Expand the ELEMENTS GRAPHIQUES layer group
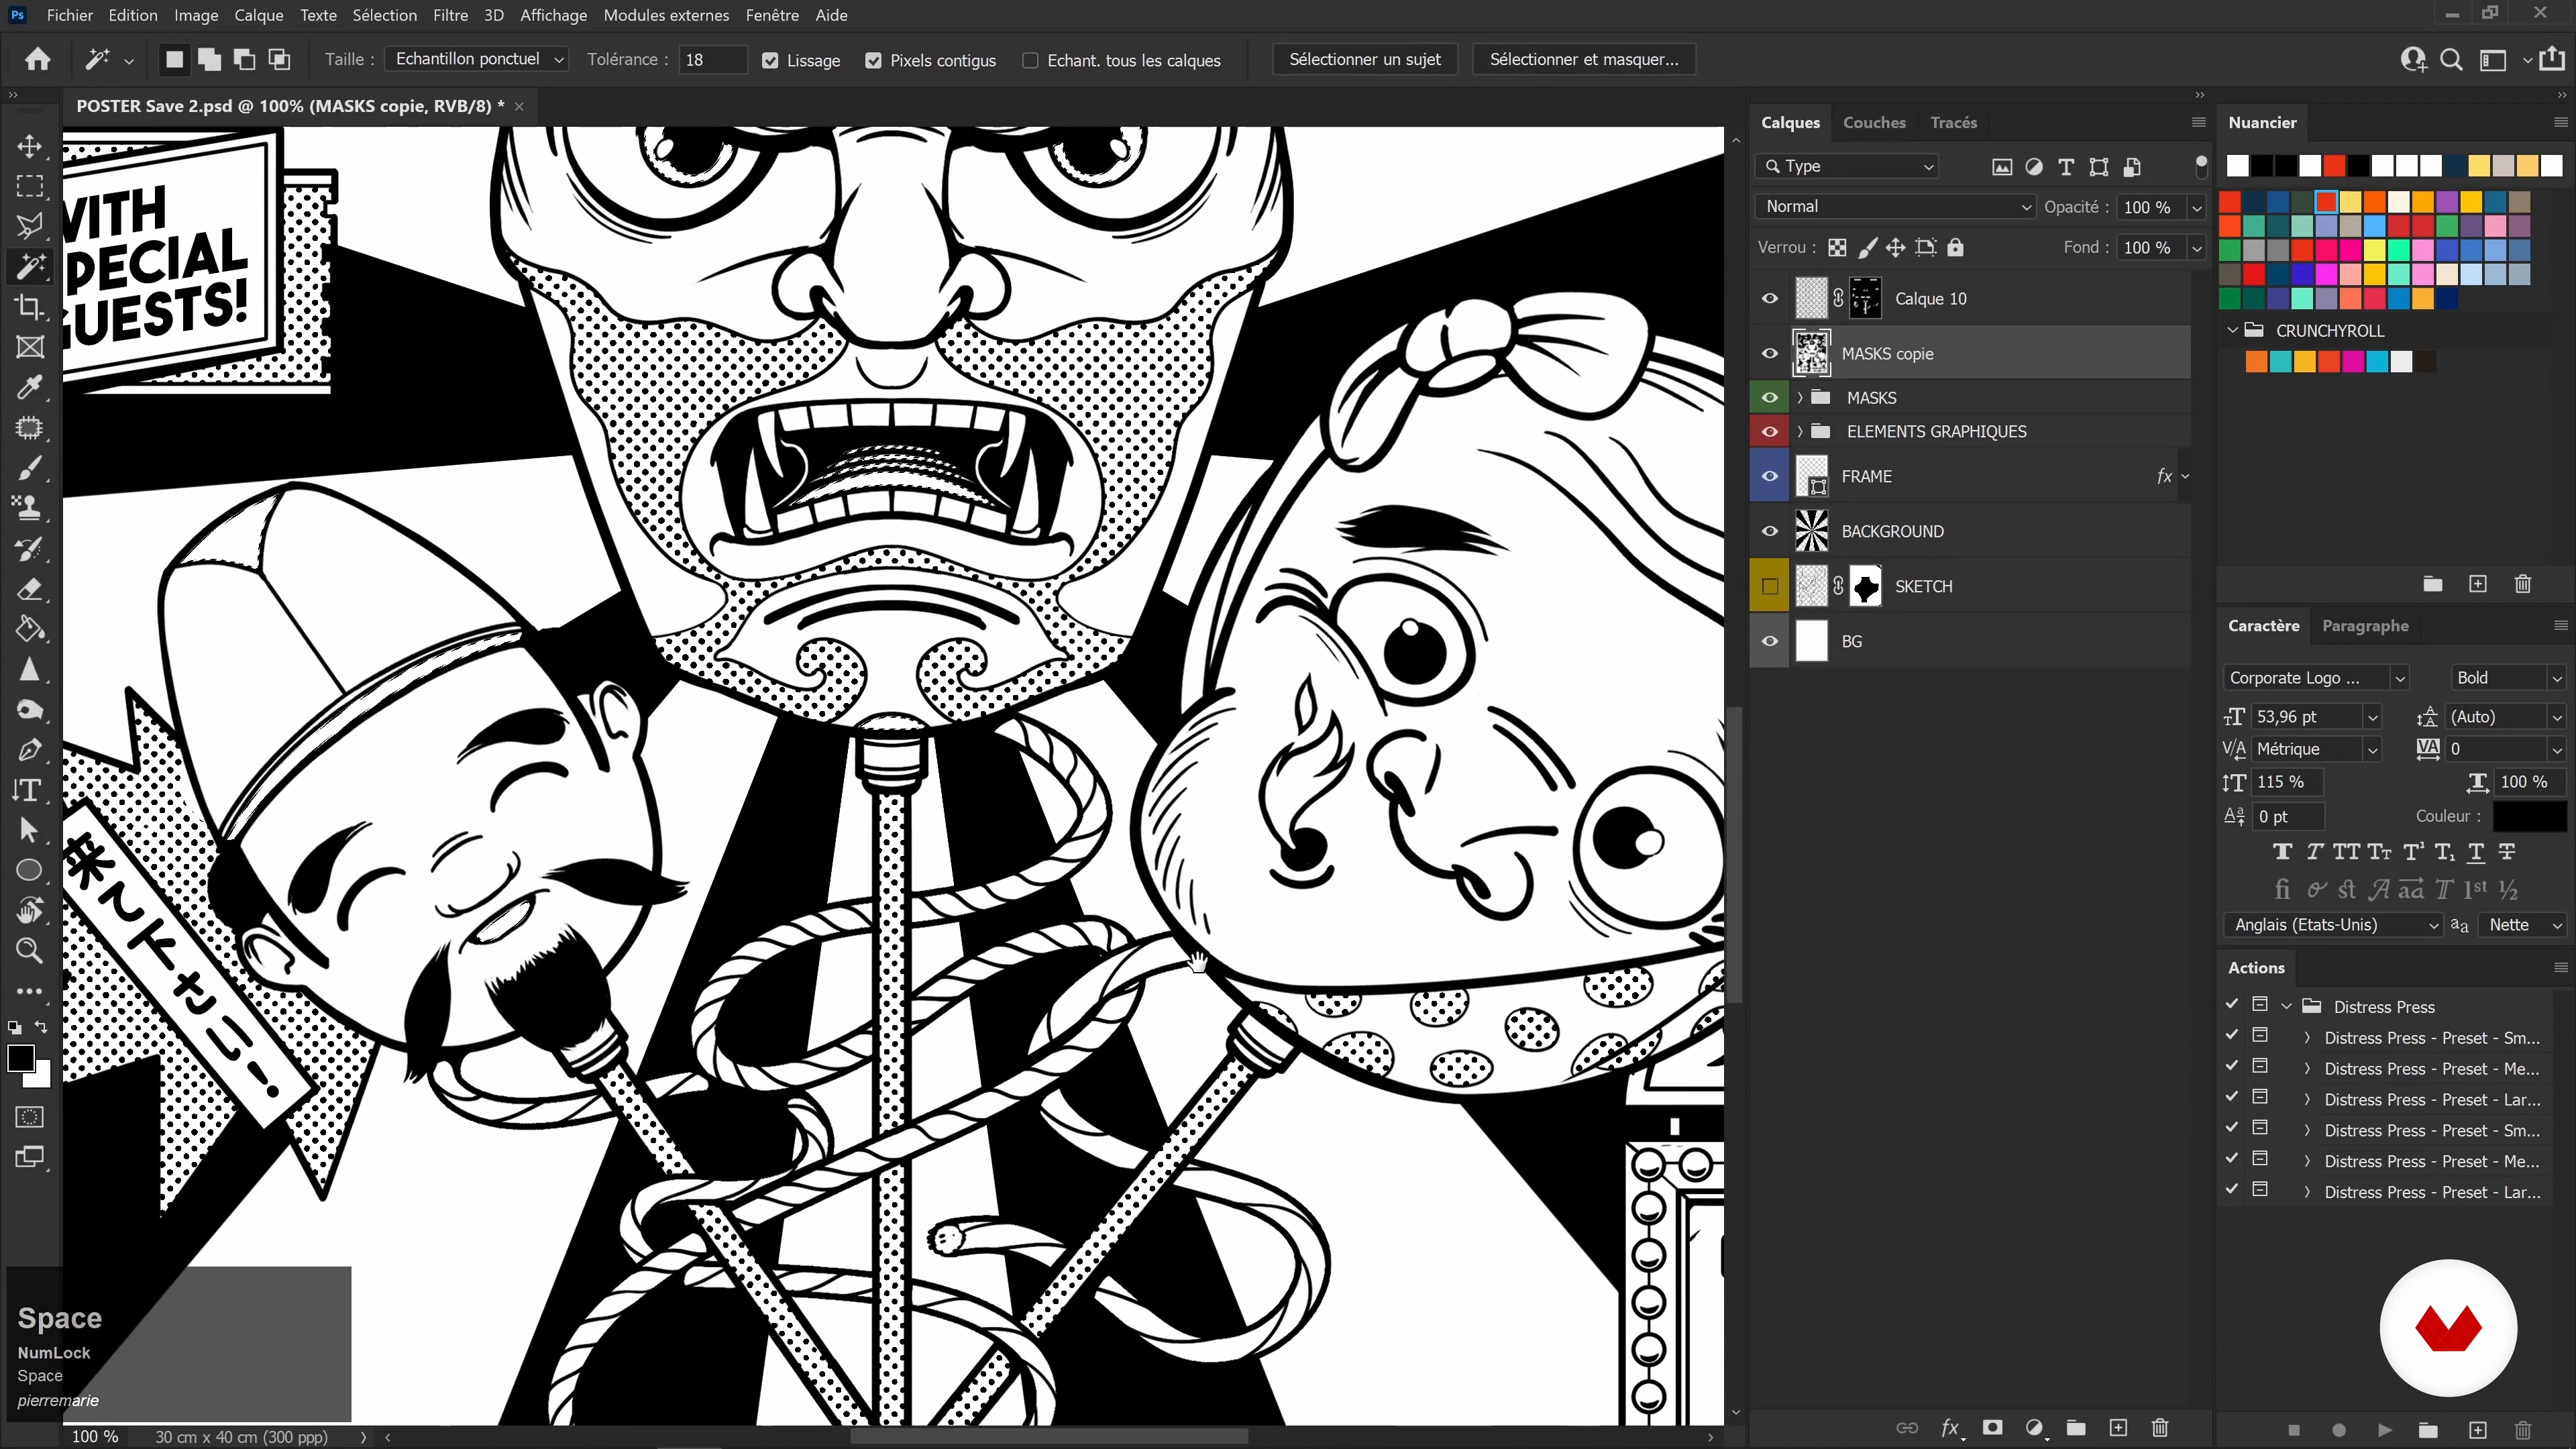This screenshot has width=2576, height=1449. [1800, 431]
